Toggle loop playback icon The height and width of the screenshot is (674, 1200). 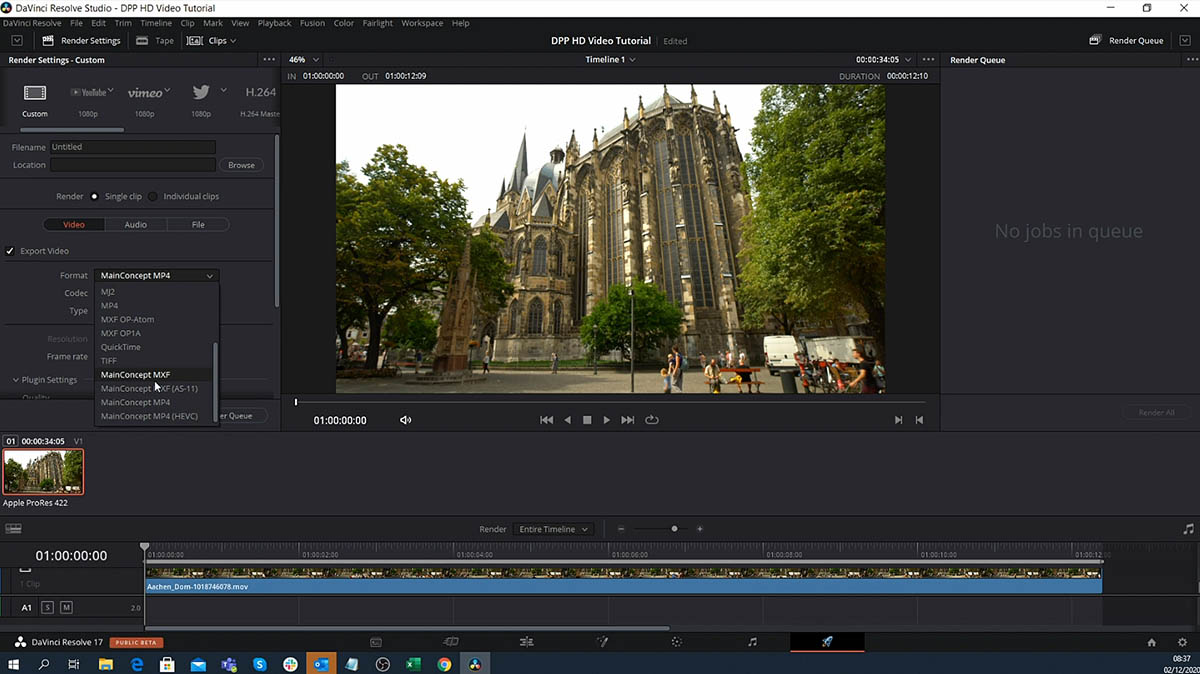(652, 420)
